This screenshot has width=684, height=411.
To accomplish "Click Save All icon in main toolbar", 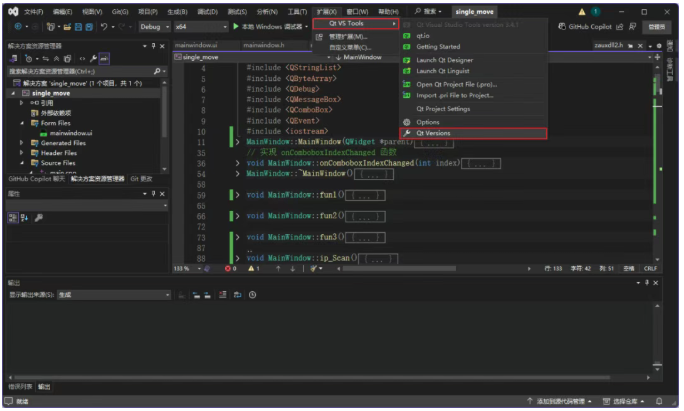I will [89, 27].
